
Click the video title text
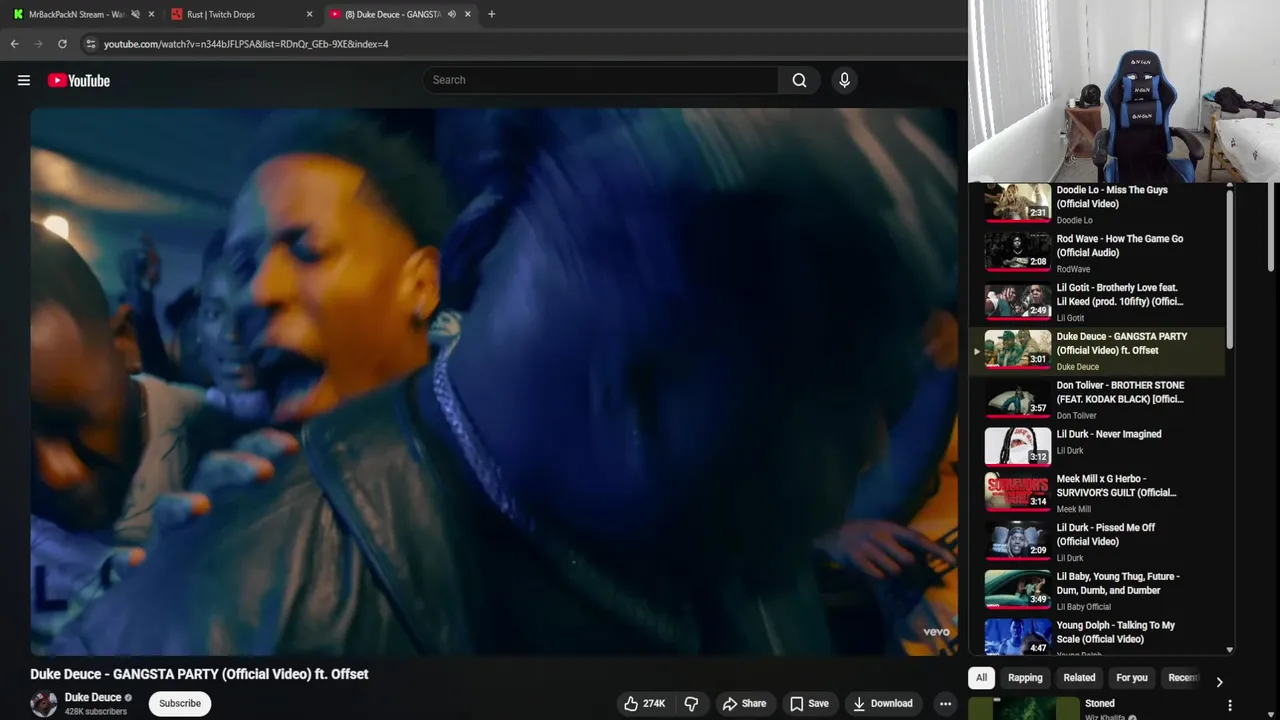point(199,674)
